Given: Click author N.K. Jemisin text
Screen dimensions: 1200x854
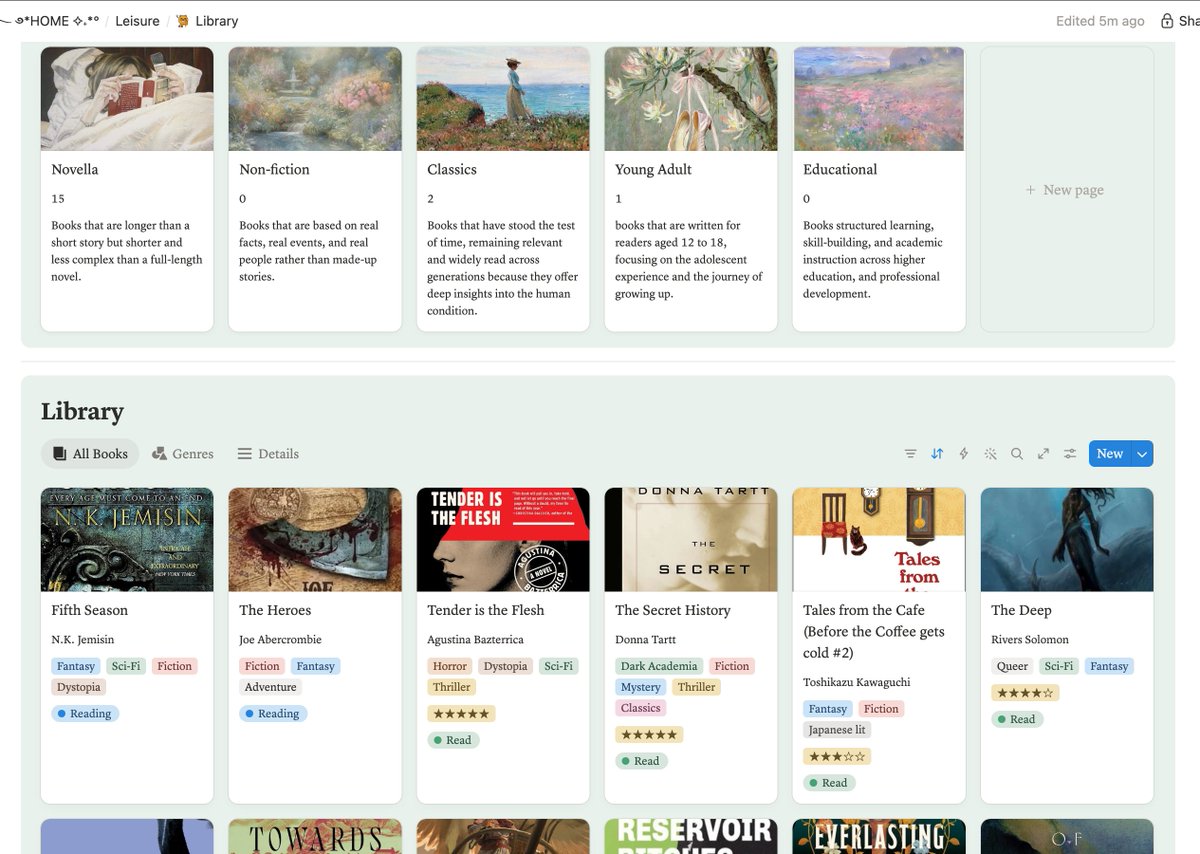Looking at the screenshot, I should pos(83,639).
